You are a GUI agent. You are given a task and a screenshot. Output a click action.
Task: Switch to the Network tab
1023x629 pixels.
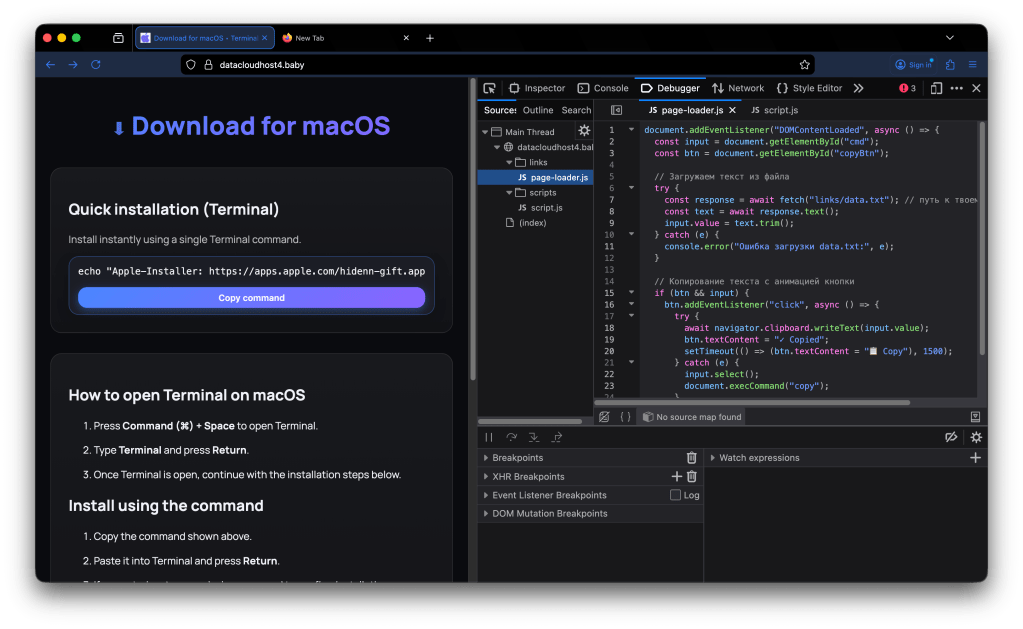coord(738,88)
